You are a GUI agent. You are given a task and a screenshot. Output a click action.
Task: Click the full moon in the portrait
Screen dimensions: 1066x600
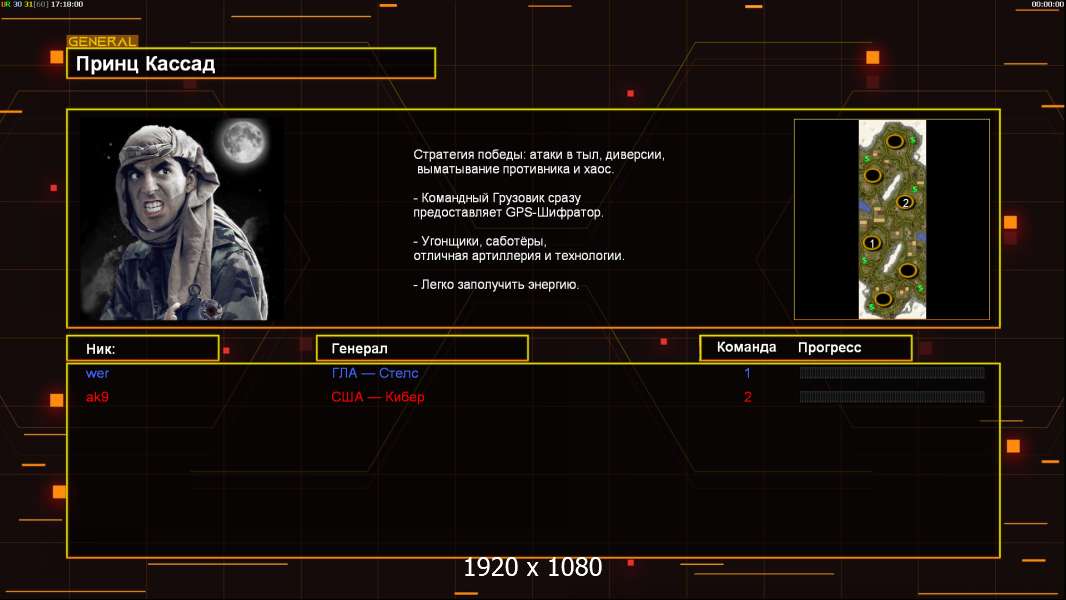pyautogui.click(x=243, y=141)
